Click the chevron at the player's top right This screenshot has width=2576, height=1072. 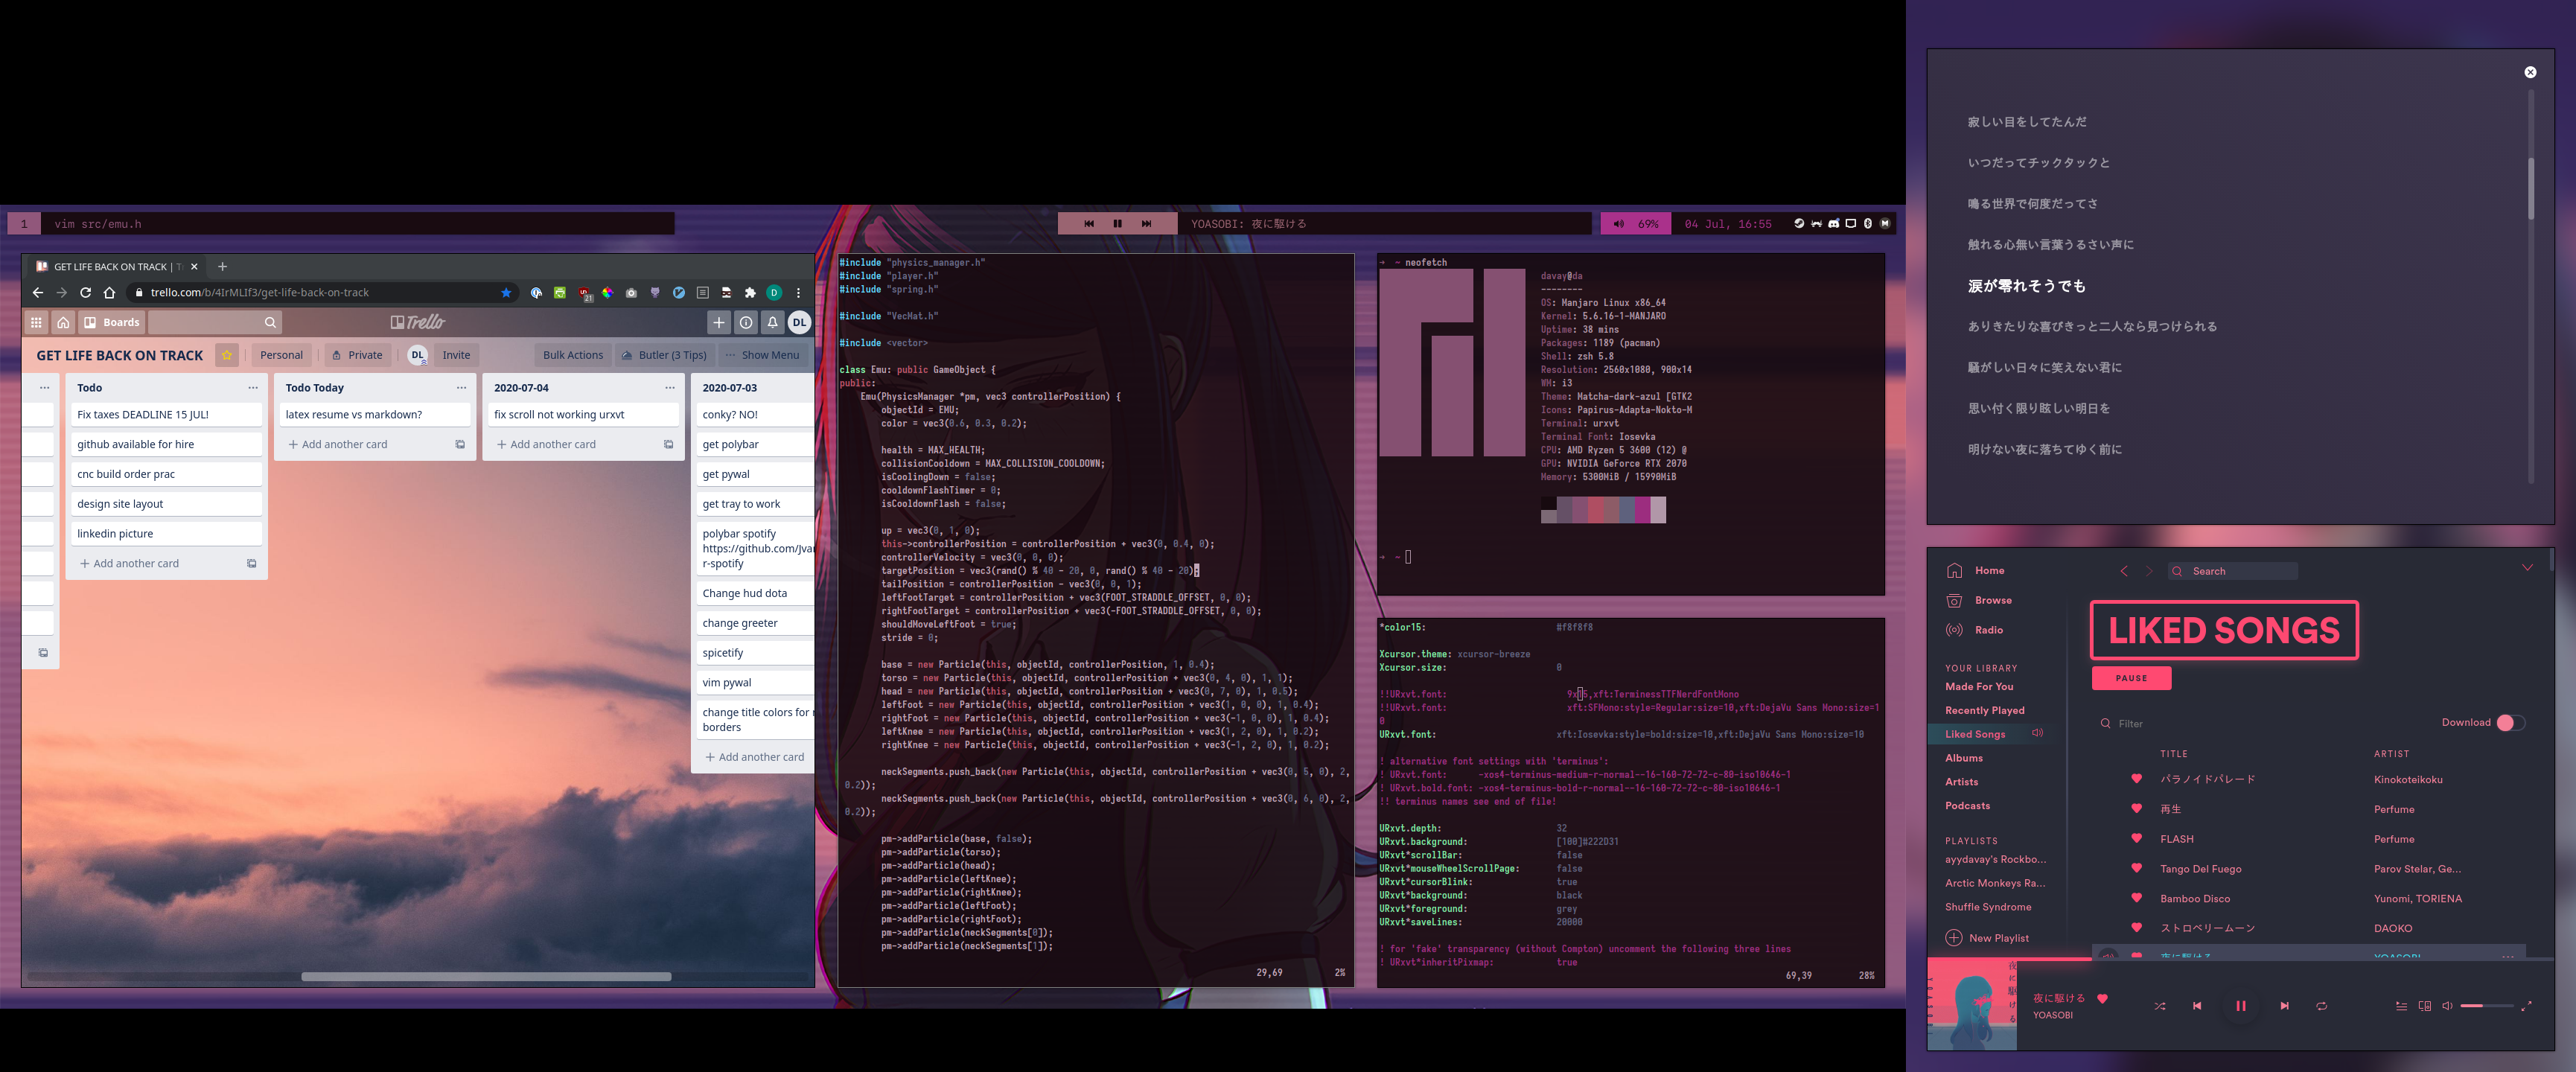click(x=2527, y=568)
